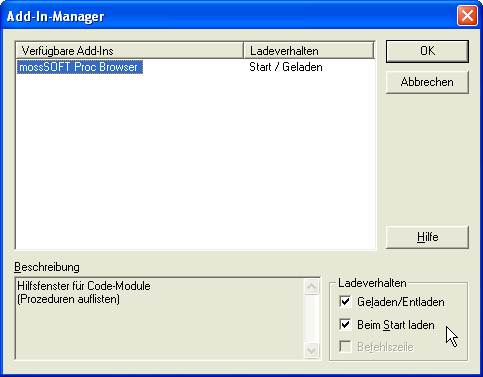Image resolution: width=483 pixels, height=377 pixels.
Task: Close the Add-In-Manager dialog
Action: (x=467, y=15)
